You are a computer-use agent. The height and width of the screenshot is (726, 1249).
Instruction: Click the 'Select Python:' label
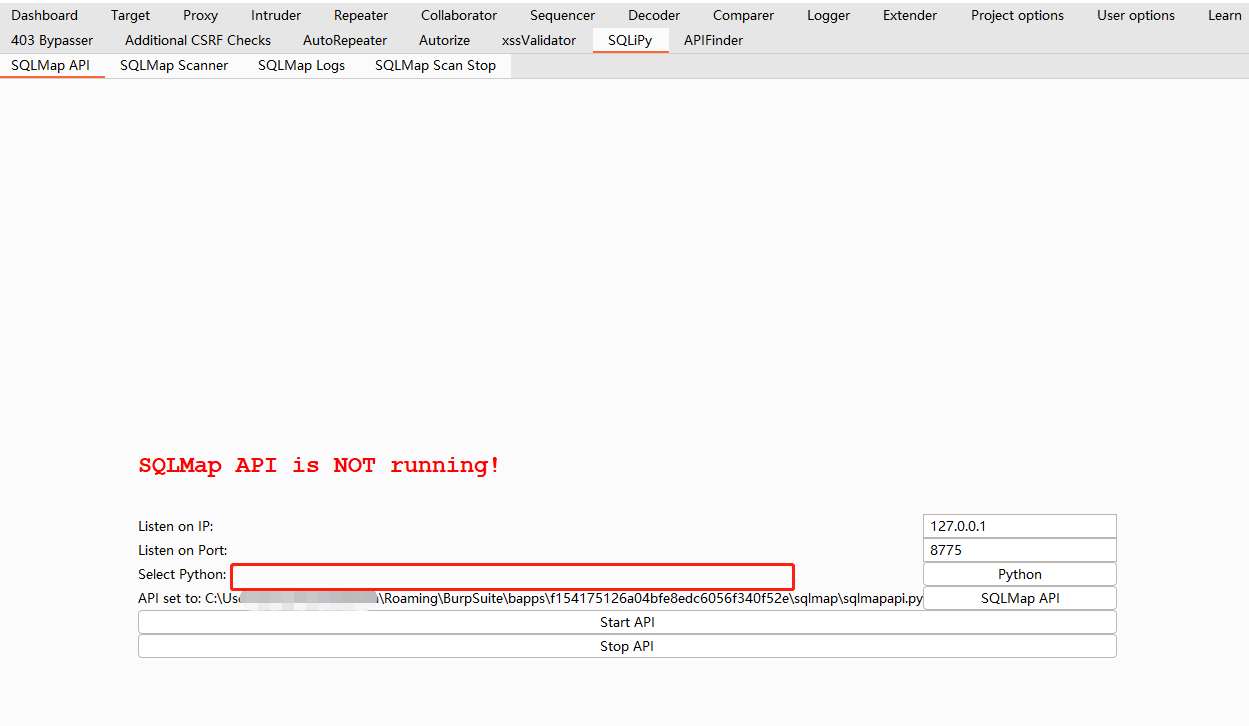(x=182, y=574)
